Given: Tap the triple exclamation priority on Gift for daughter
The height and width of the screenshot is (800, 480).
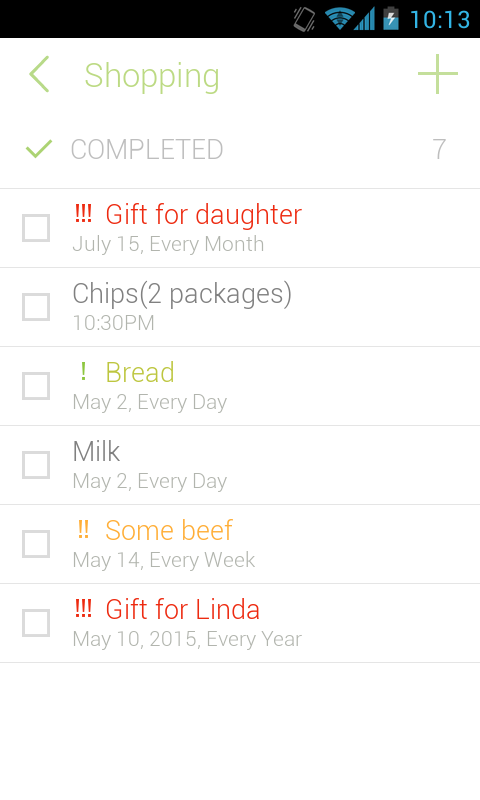Looking at the screenshot, I should (x=84, y=213).
